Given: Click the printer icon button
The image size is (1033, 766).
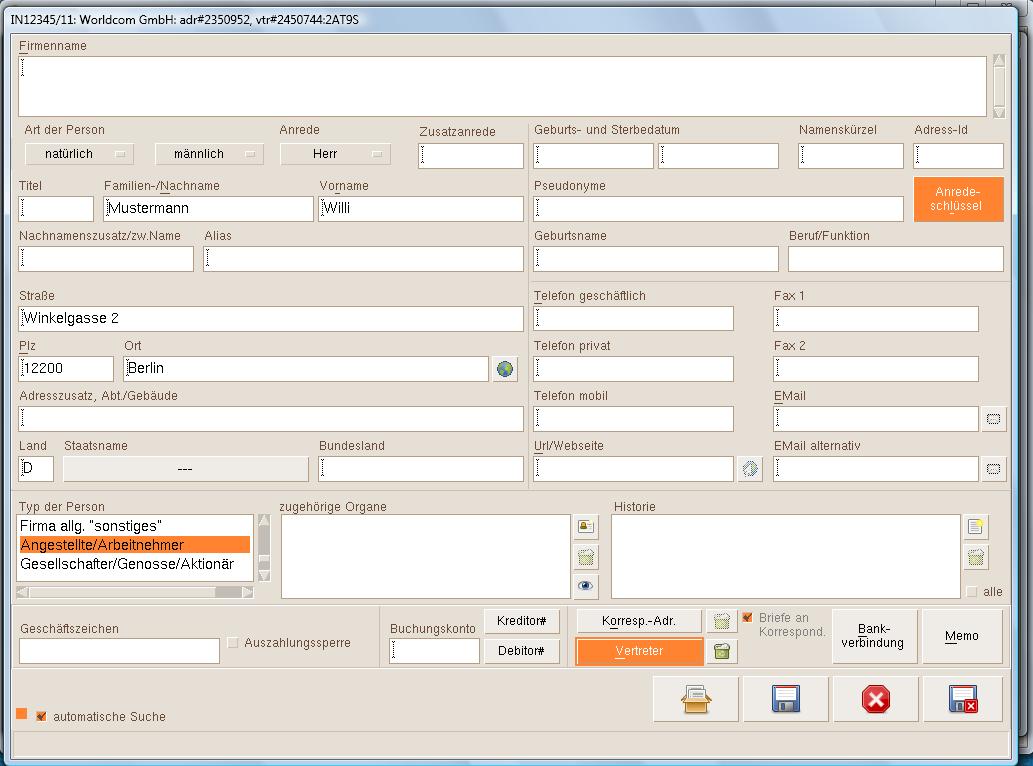Looking at the screenshot, I should (696, 699).
